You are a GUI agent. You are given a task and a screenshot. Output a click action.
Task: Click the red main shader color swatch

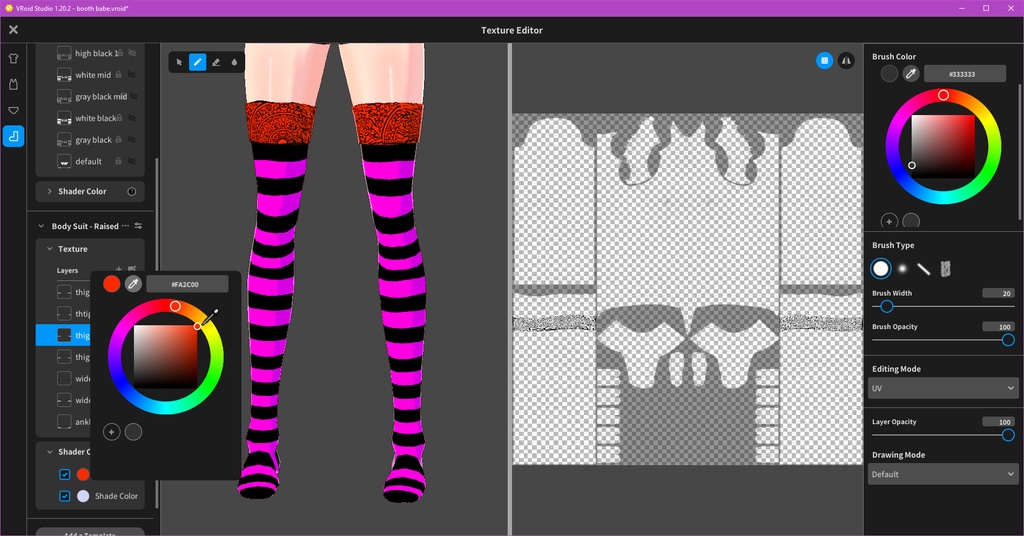[x=83, y=474]
